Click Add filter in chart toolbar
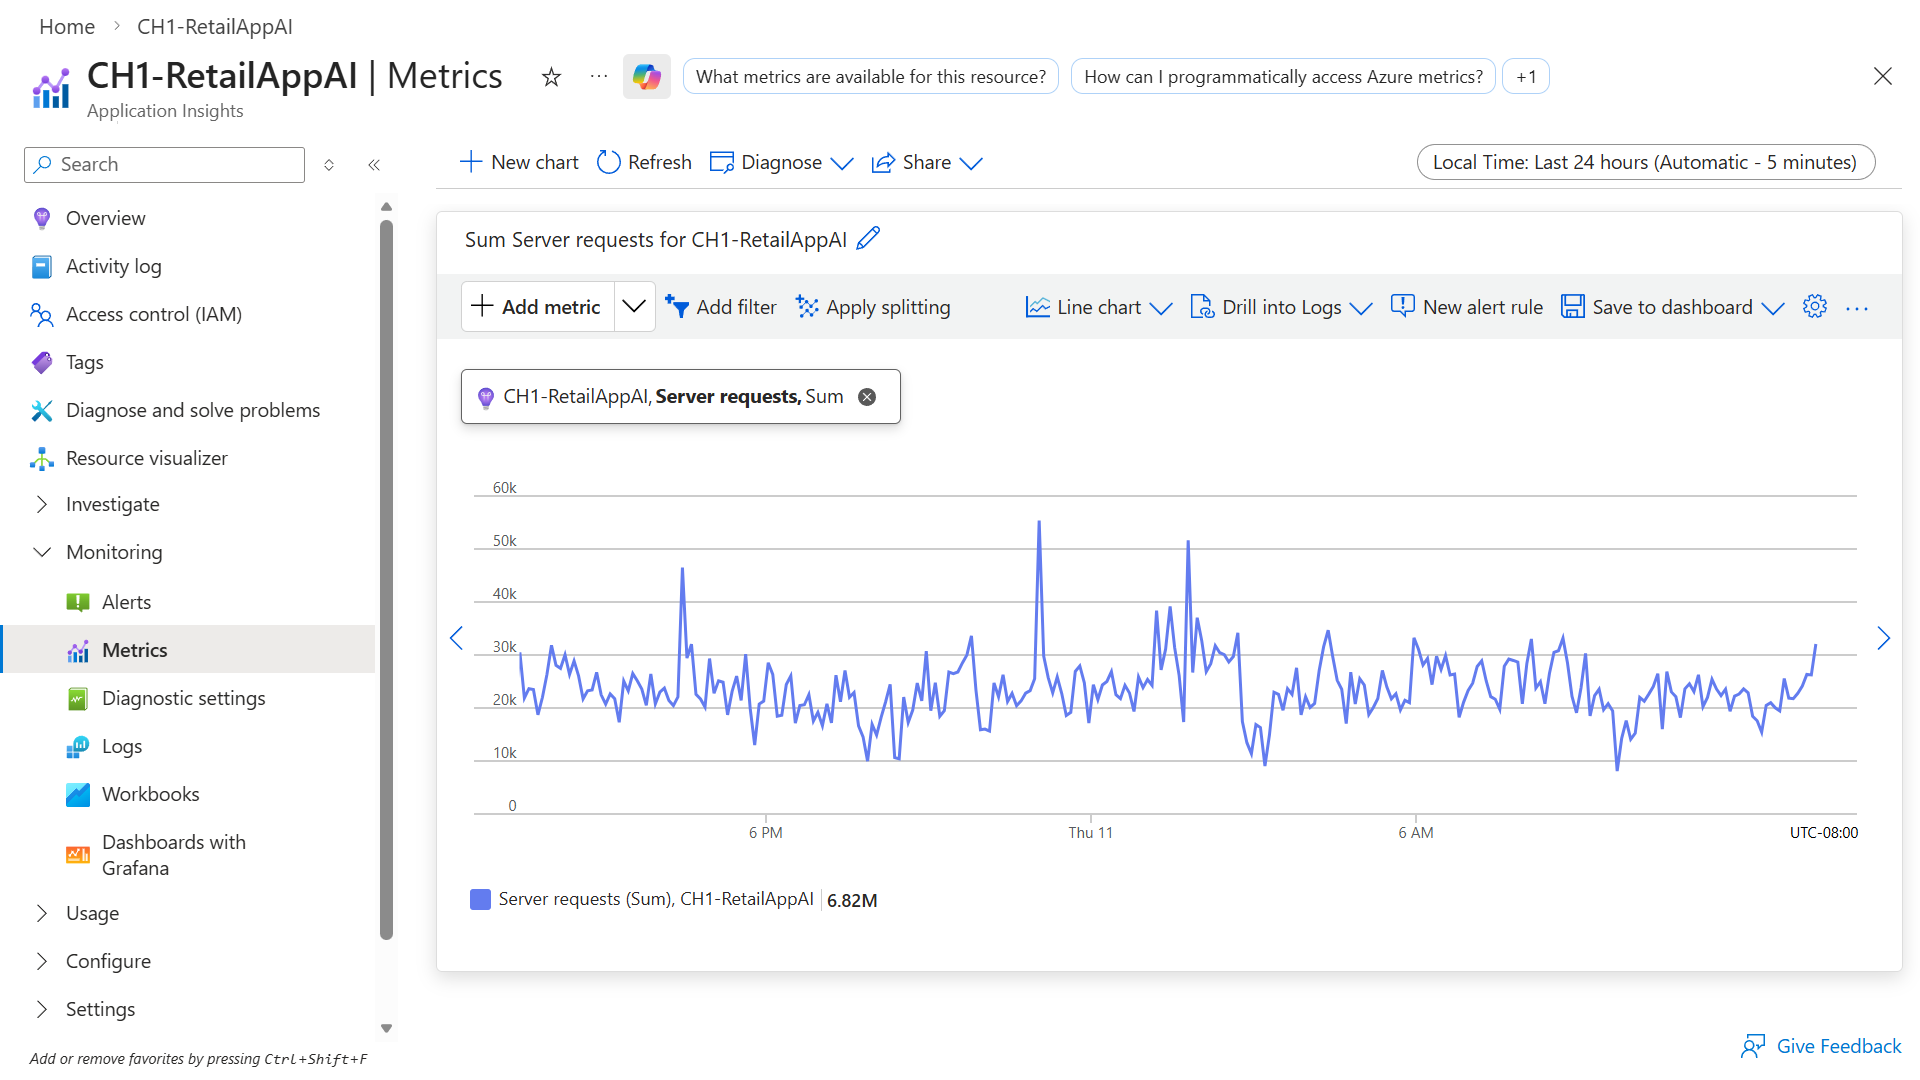Screen dimensions: 1920x1080 pos(721,307)
